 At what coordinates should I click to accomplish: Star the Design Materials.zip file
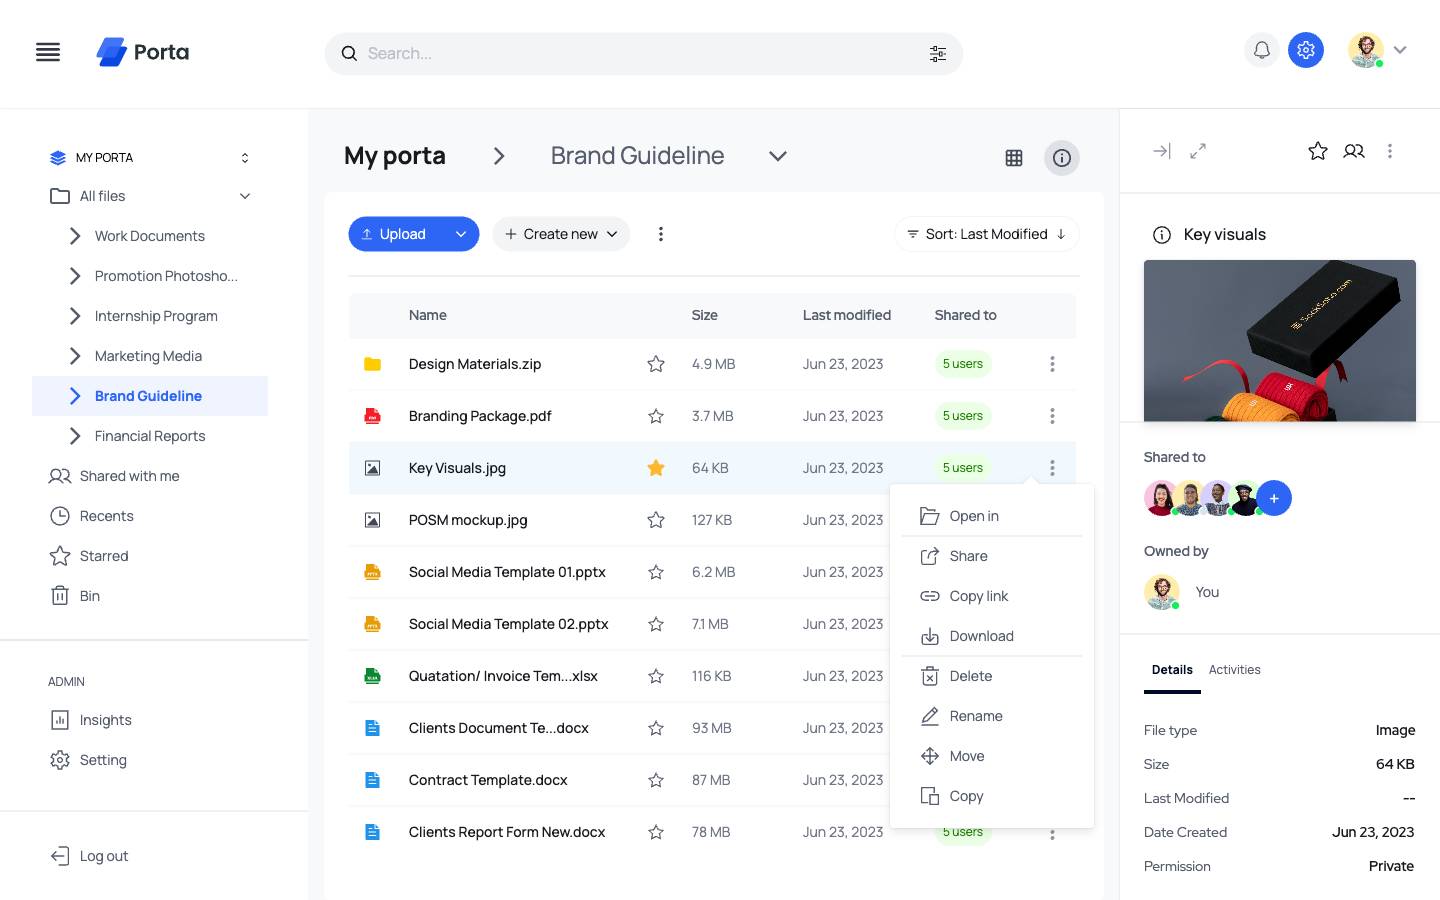tap(656, 364)
